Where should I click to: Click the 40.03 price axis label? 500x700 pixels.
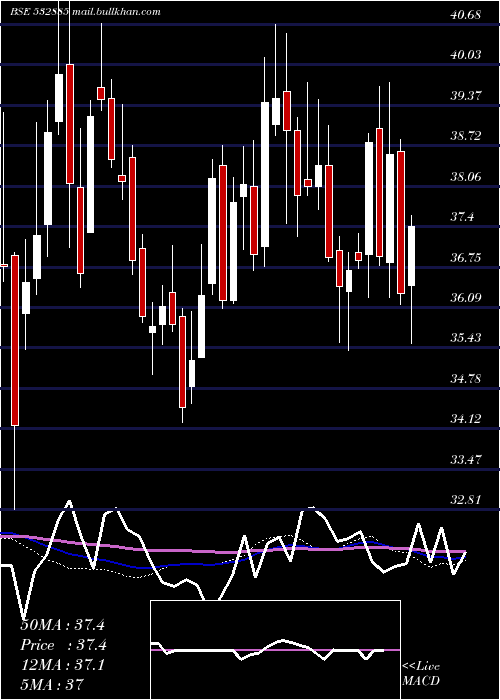tap(466, 55)
